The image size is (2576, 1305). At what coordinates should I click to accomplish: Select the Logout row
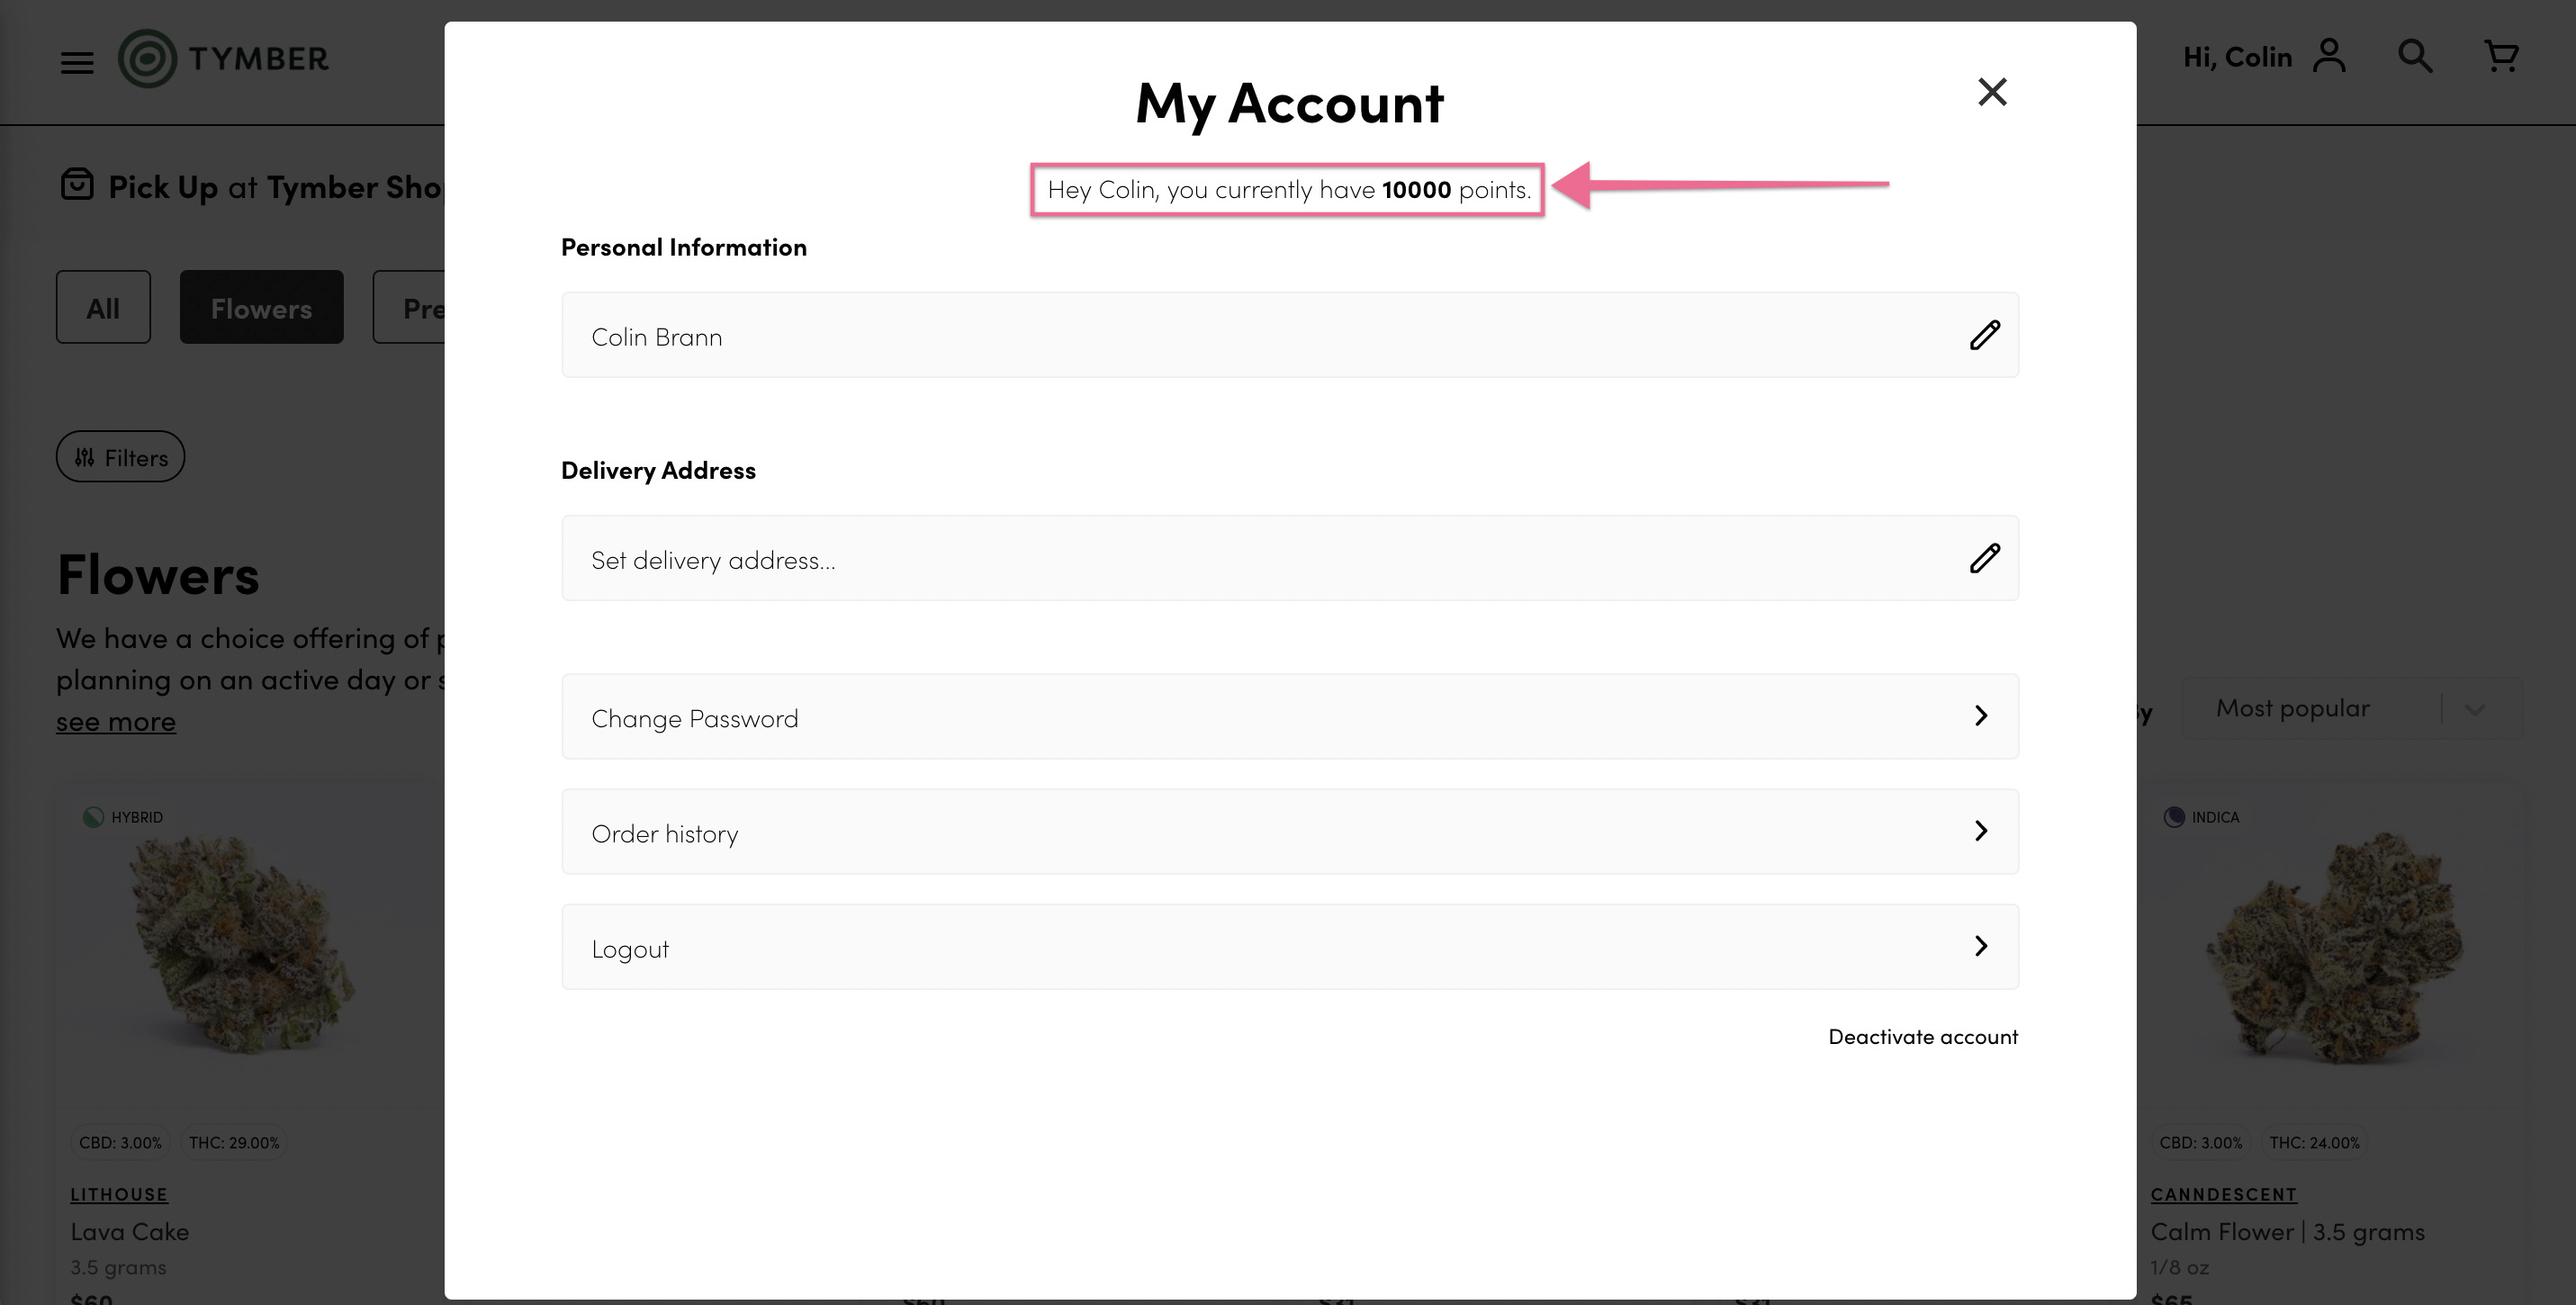coord(1290,947)
